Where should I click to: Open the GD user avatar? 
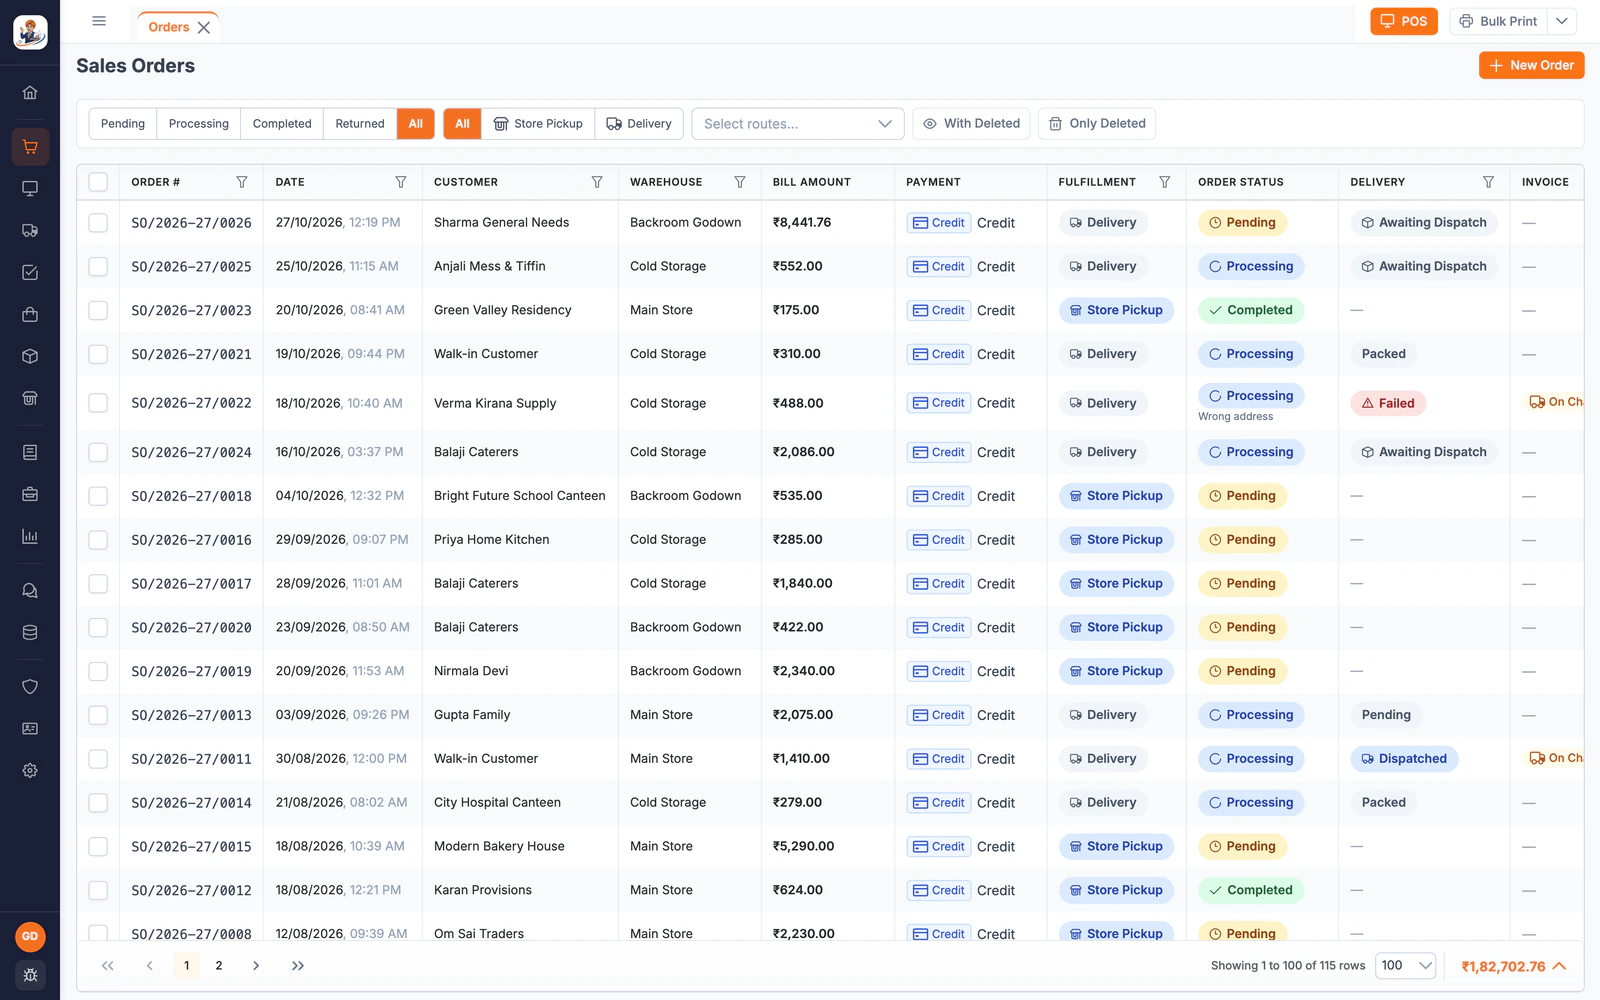tap(30, 937)
